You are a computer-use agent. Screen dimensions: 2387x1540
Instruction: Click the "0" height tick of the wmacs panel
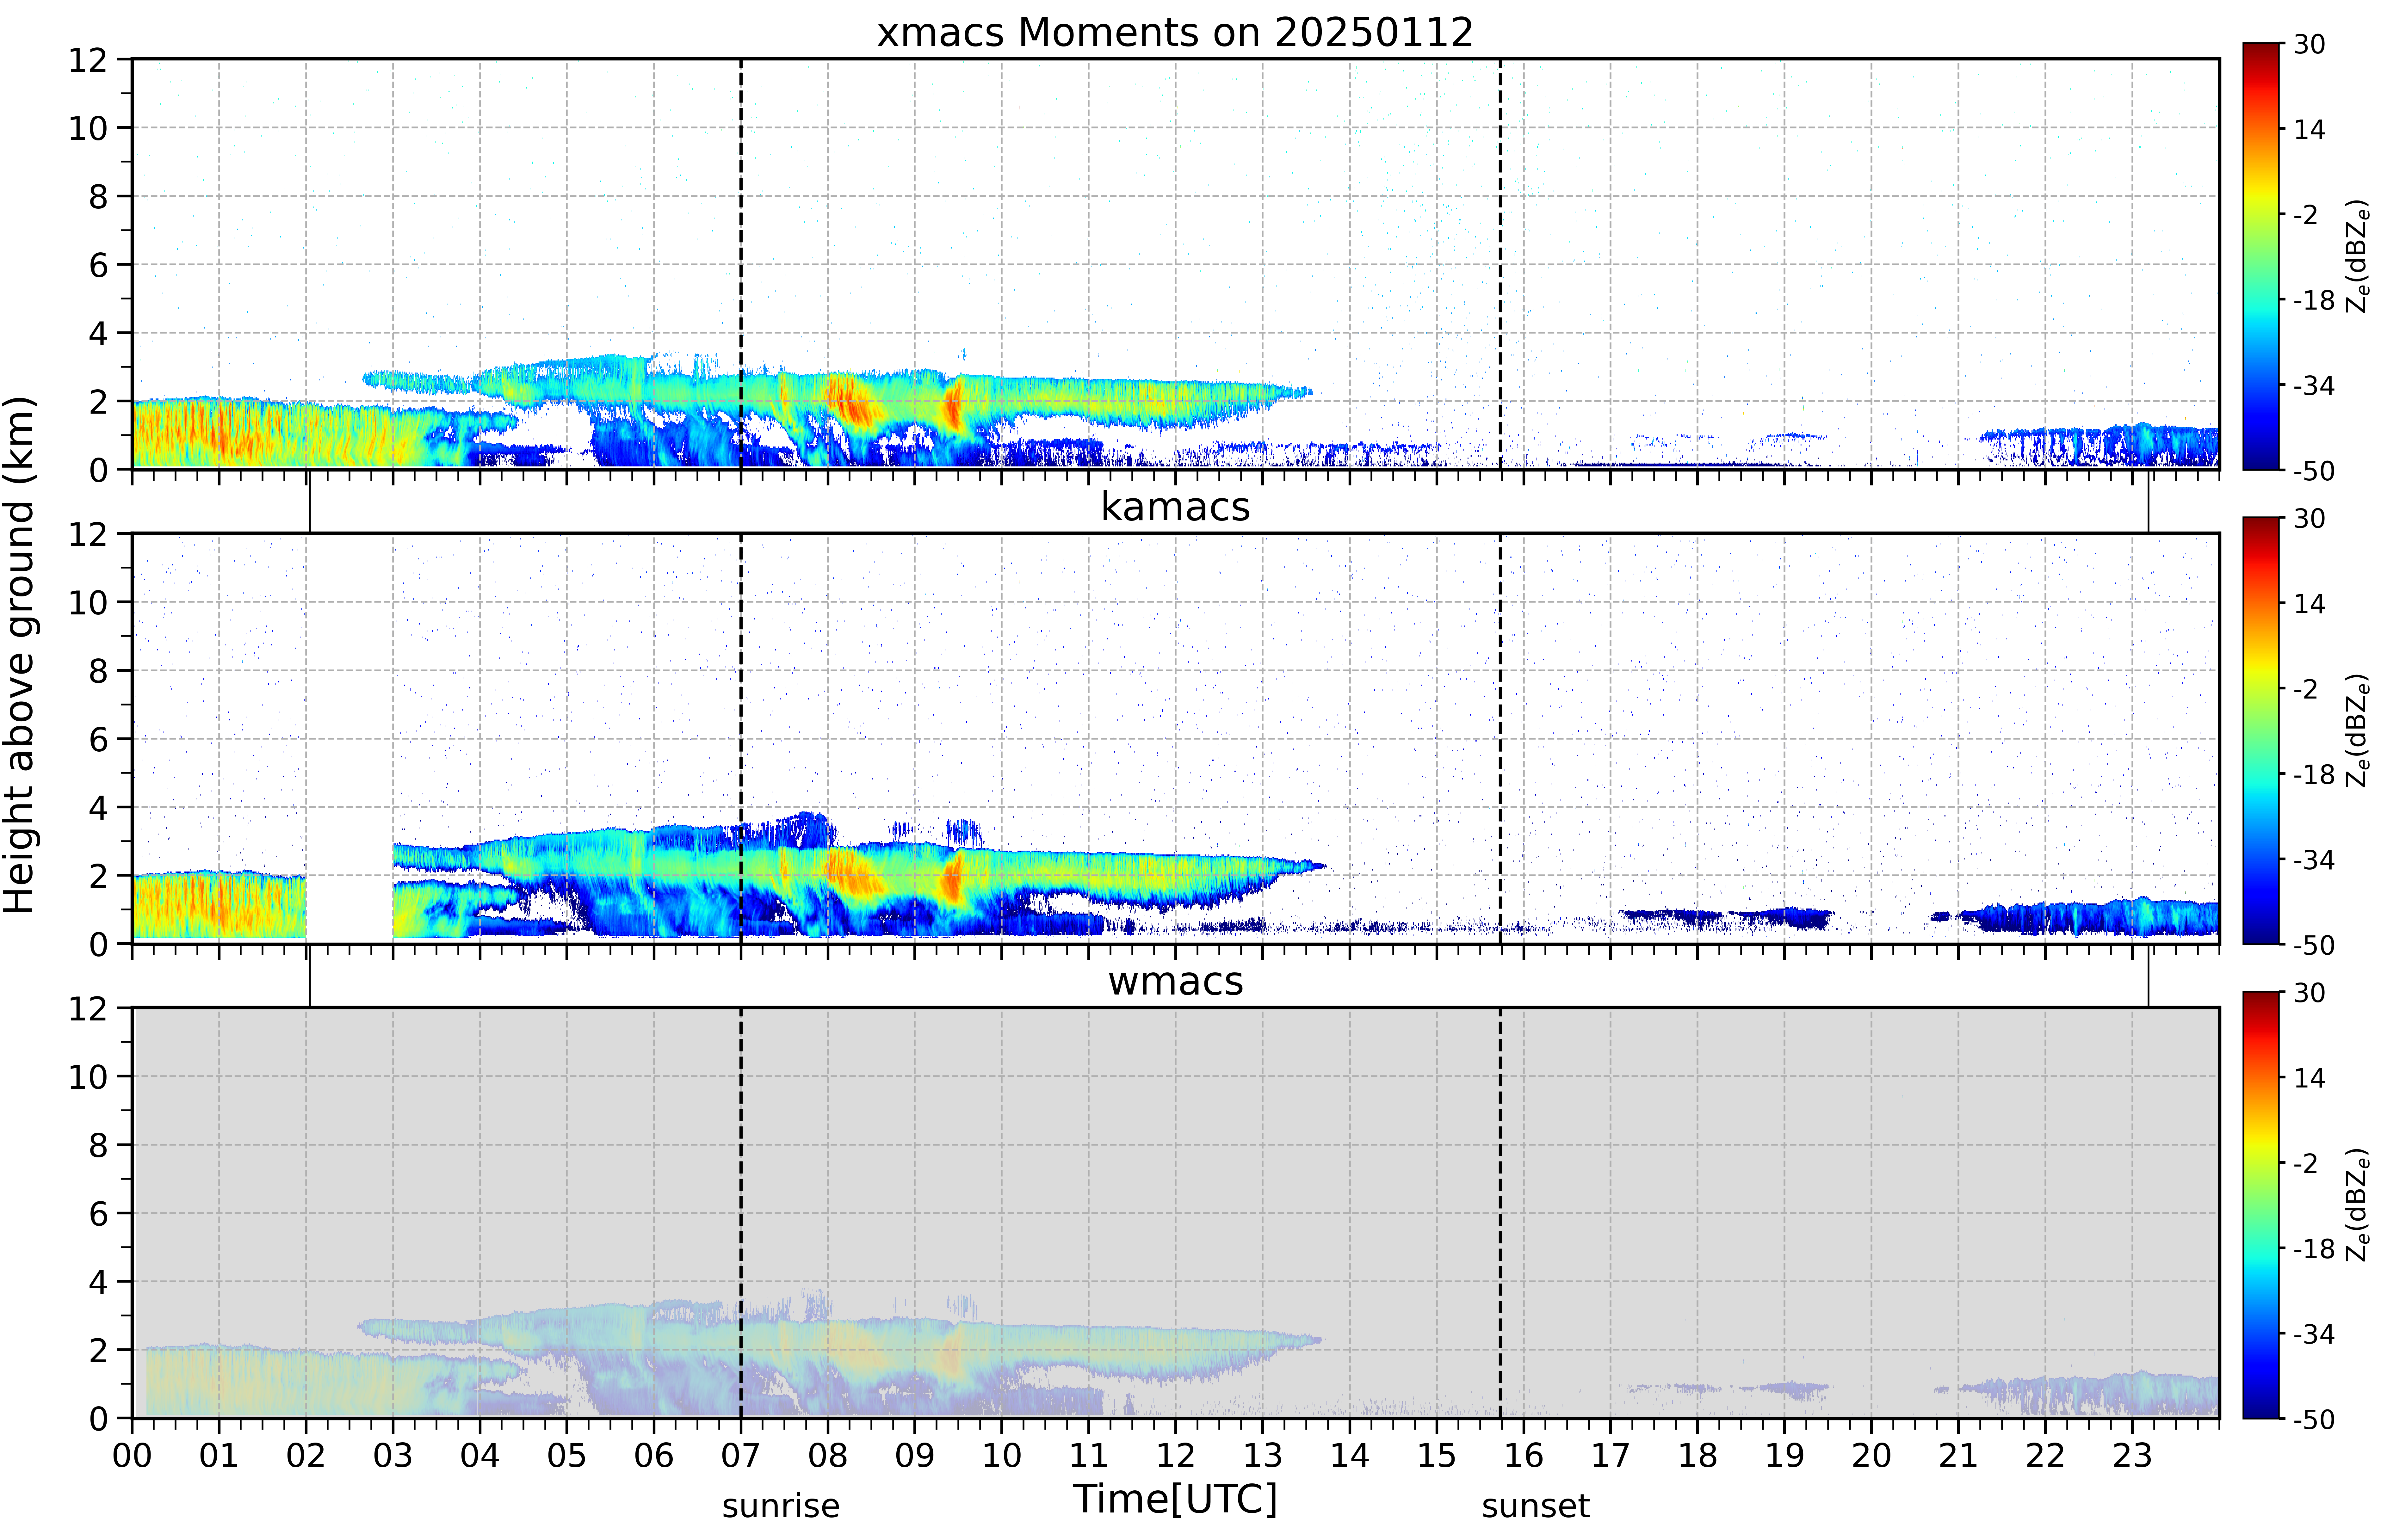tap(98, 1419)
